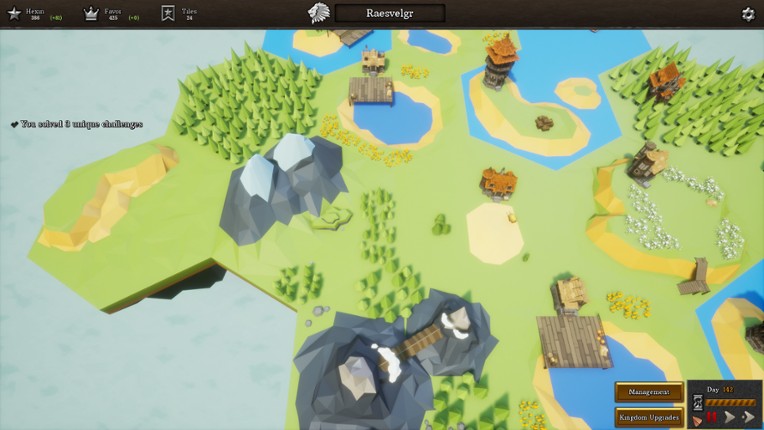Open the settings gear icon
Image resolution: width=764 pixels, height=430 pixels.
[748, 14]
